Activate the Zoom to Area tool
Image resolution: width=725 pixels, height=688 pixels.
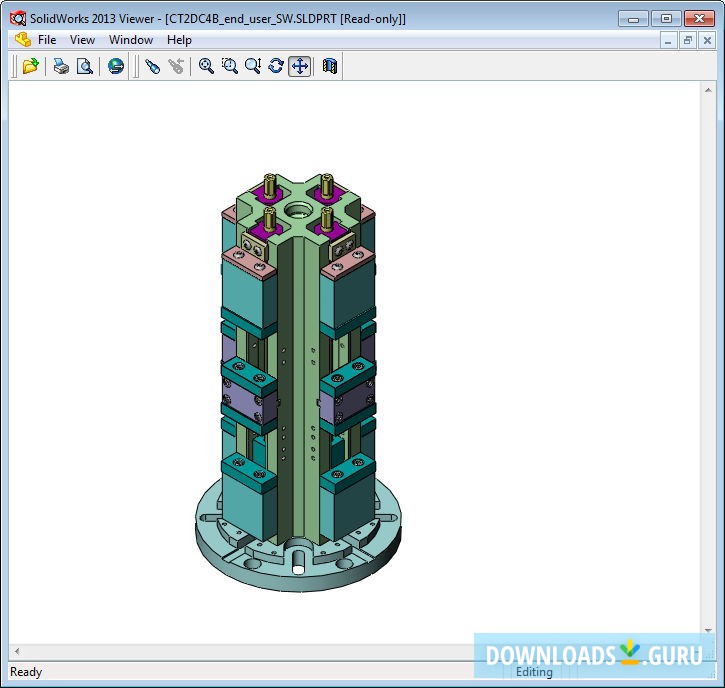229,66
